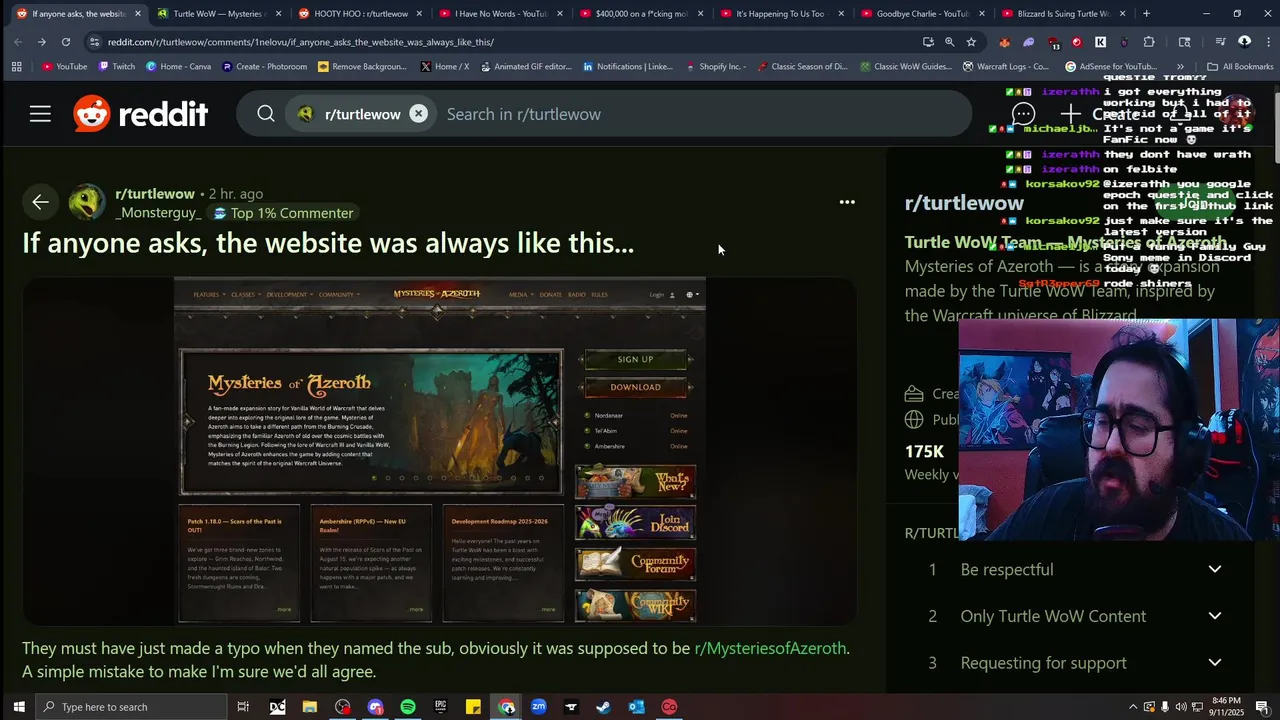
Task: Open a new browser tab
Action: pyautogui.click(x=1146, y=14)
